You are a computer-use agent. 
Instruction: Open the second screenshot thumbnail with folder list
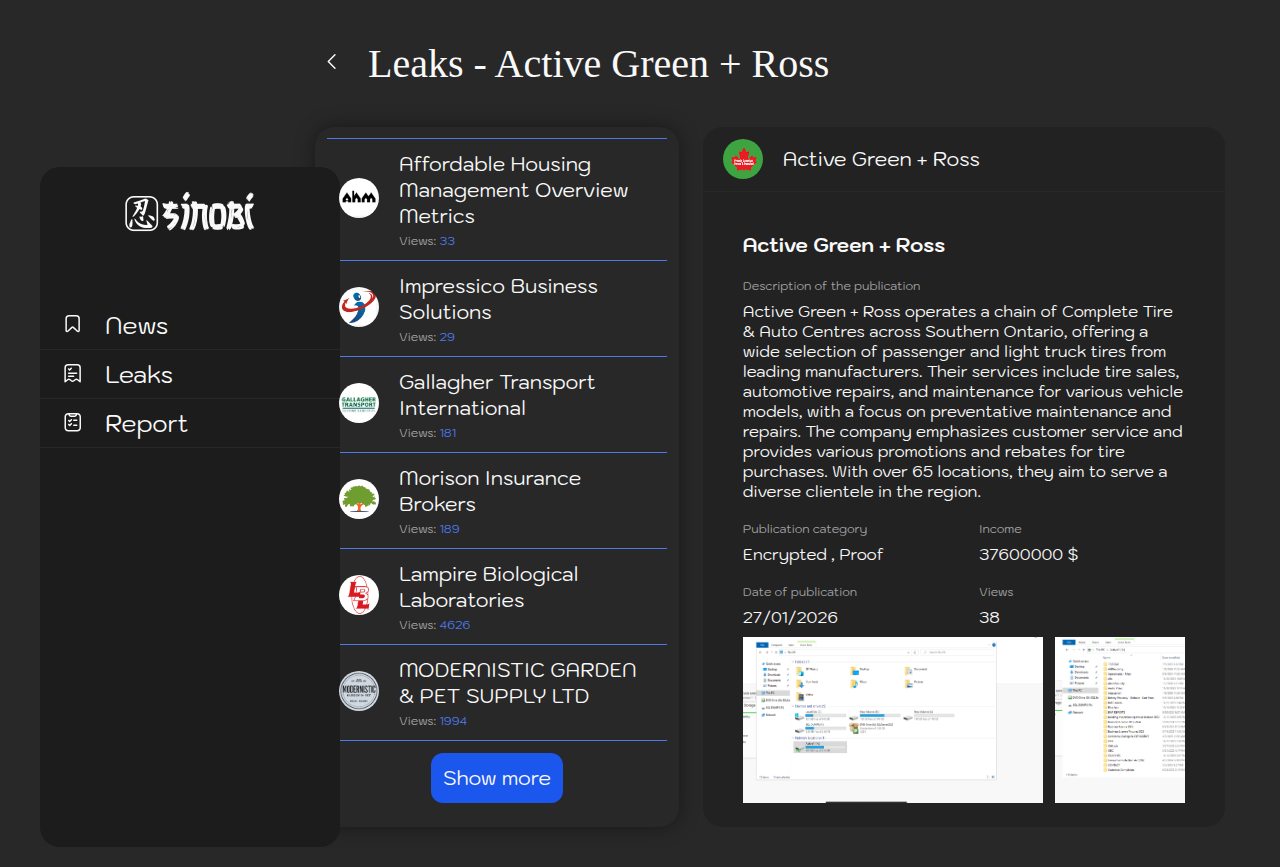click(x=1119, y=719)
